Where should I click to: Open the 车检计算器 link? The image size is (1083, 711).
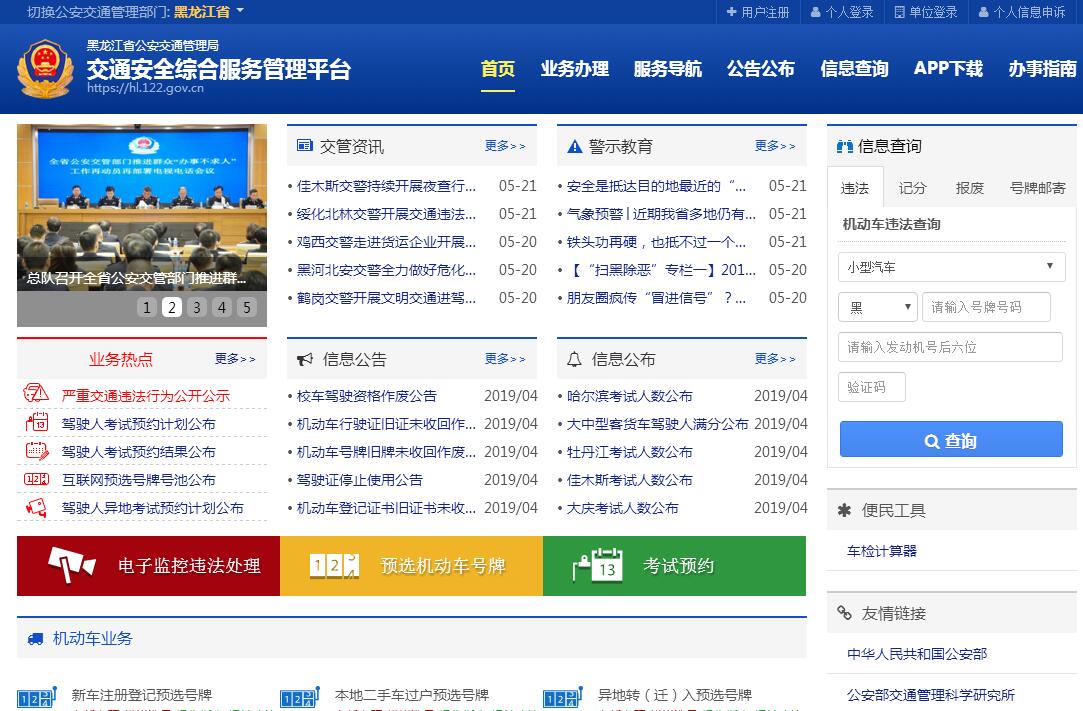tap(881, 550)
